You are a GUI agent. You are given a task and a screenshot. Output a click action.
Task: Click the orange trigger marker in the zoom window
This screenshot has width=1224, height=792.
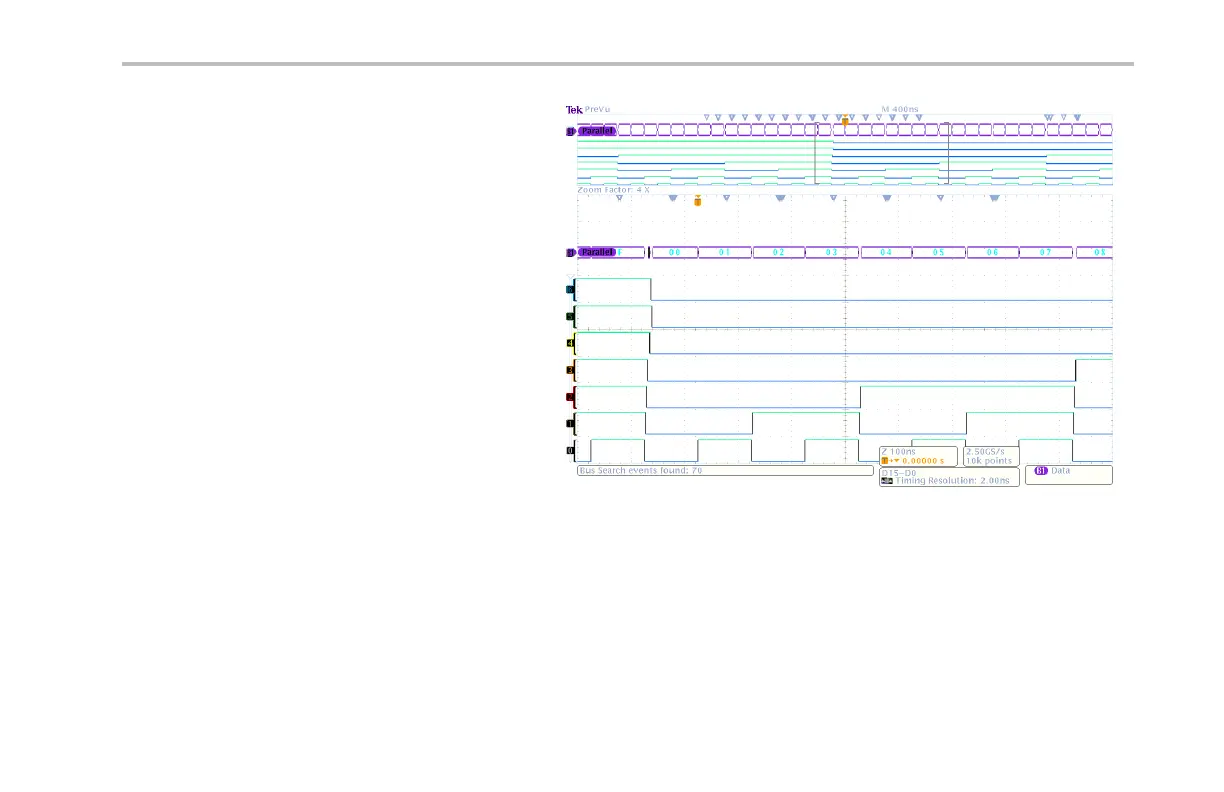[697, 201]
